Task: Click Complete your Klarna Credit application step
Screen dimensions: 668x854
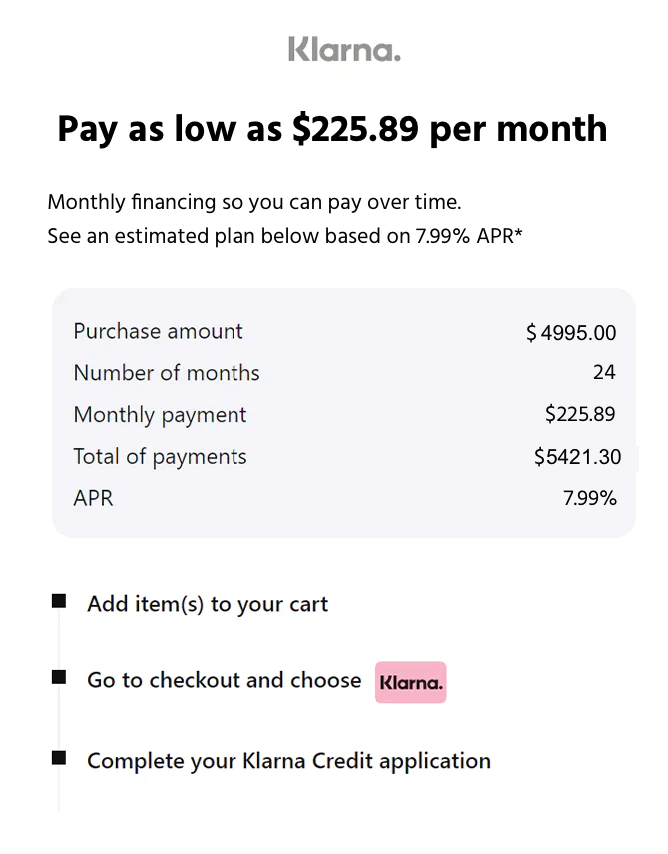Action: [289, 760]
